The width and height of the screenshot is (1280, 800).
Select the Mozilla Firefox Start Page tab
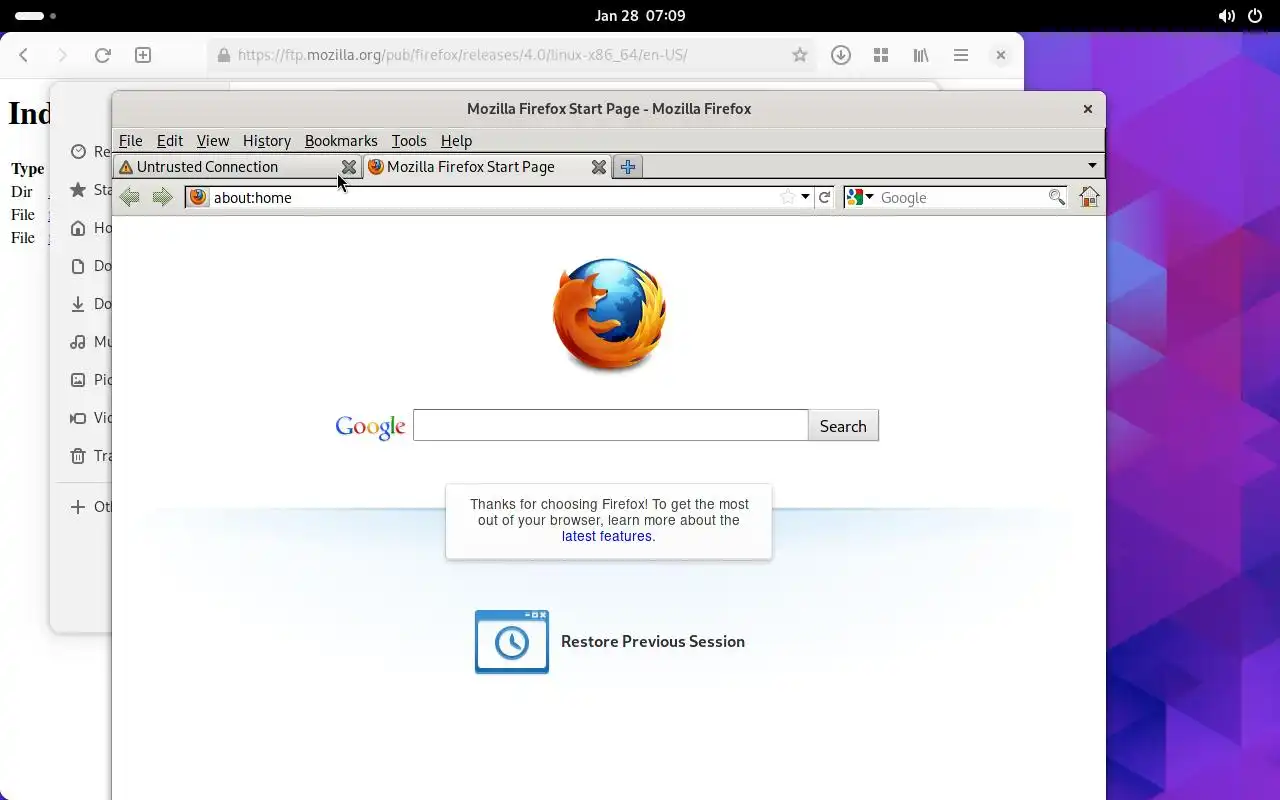tap(488, 167)
